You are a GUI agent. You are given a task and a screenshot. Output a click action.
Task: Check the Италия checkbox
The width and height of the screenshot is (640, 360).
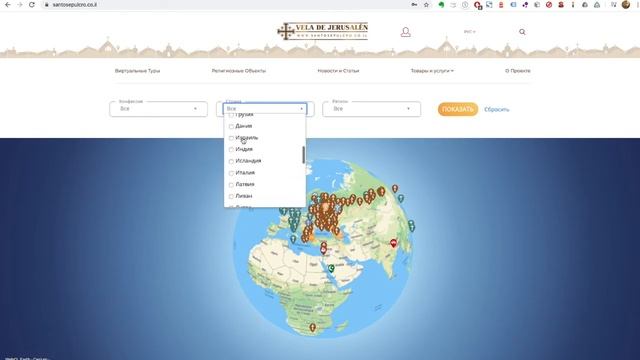(x=231, y=173)
